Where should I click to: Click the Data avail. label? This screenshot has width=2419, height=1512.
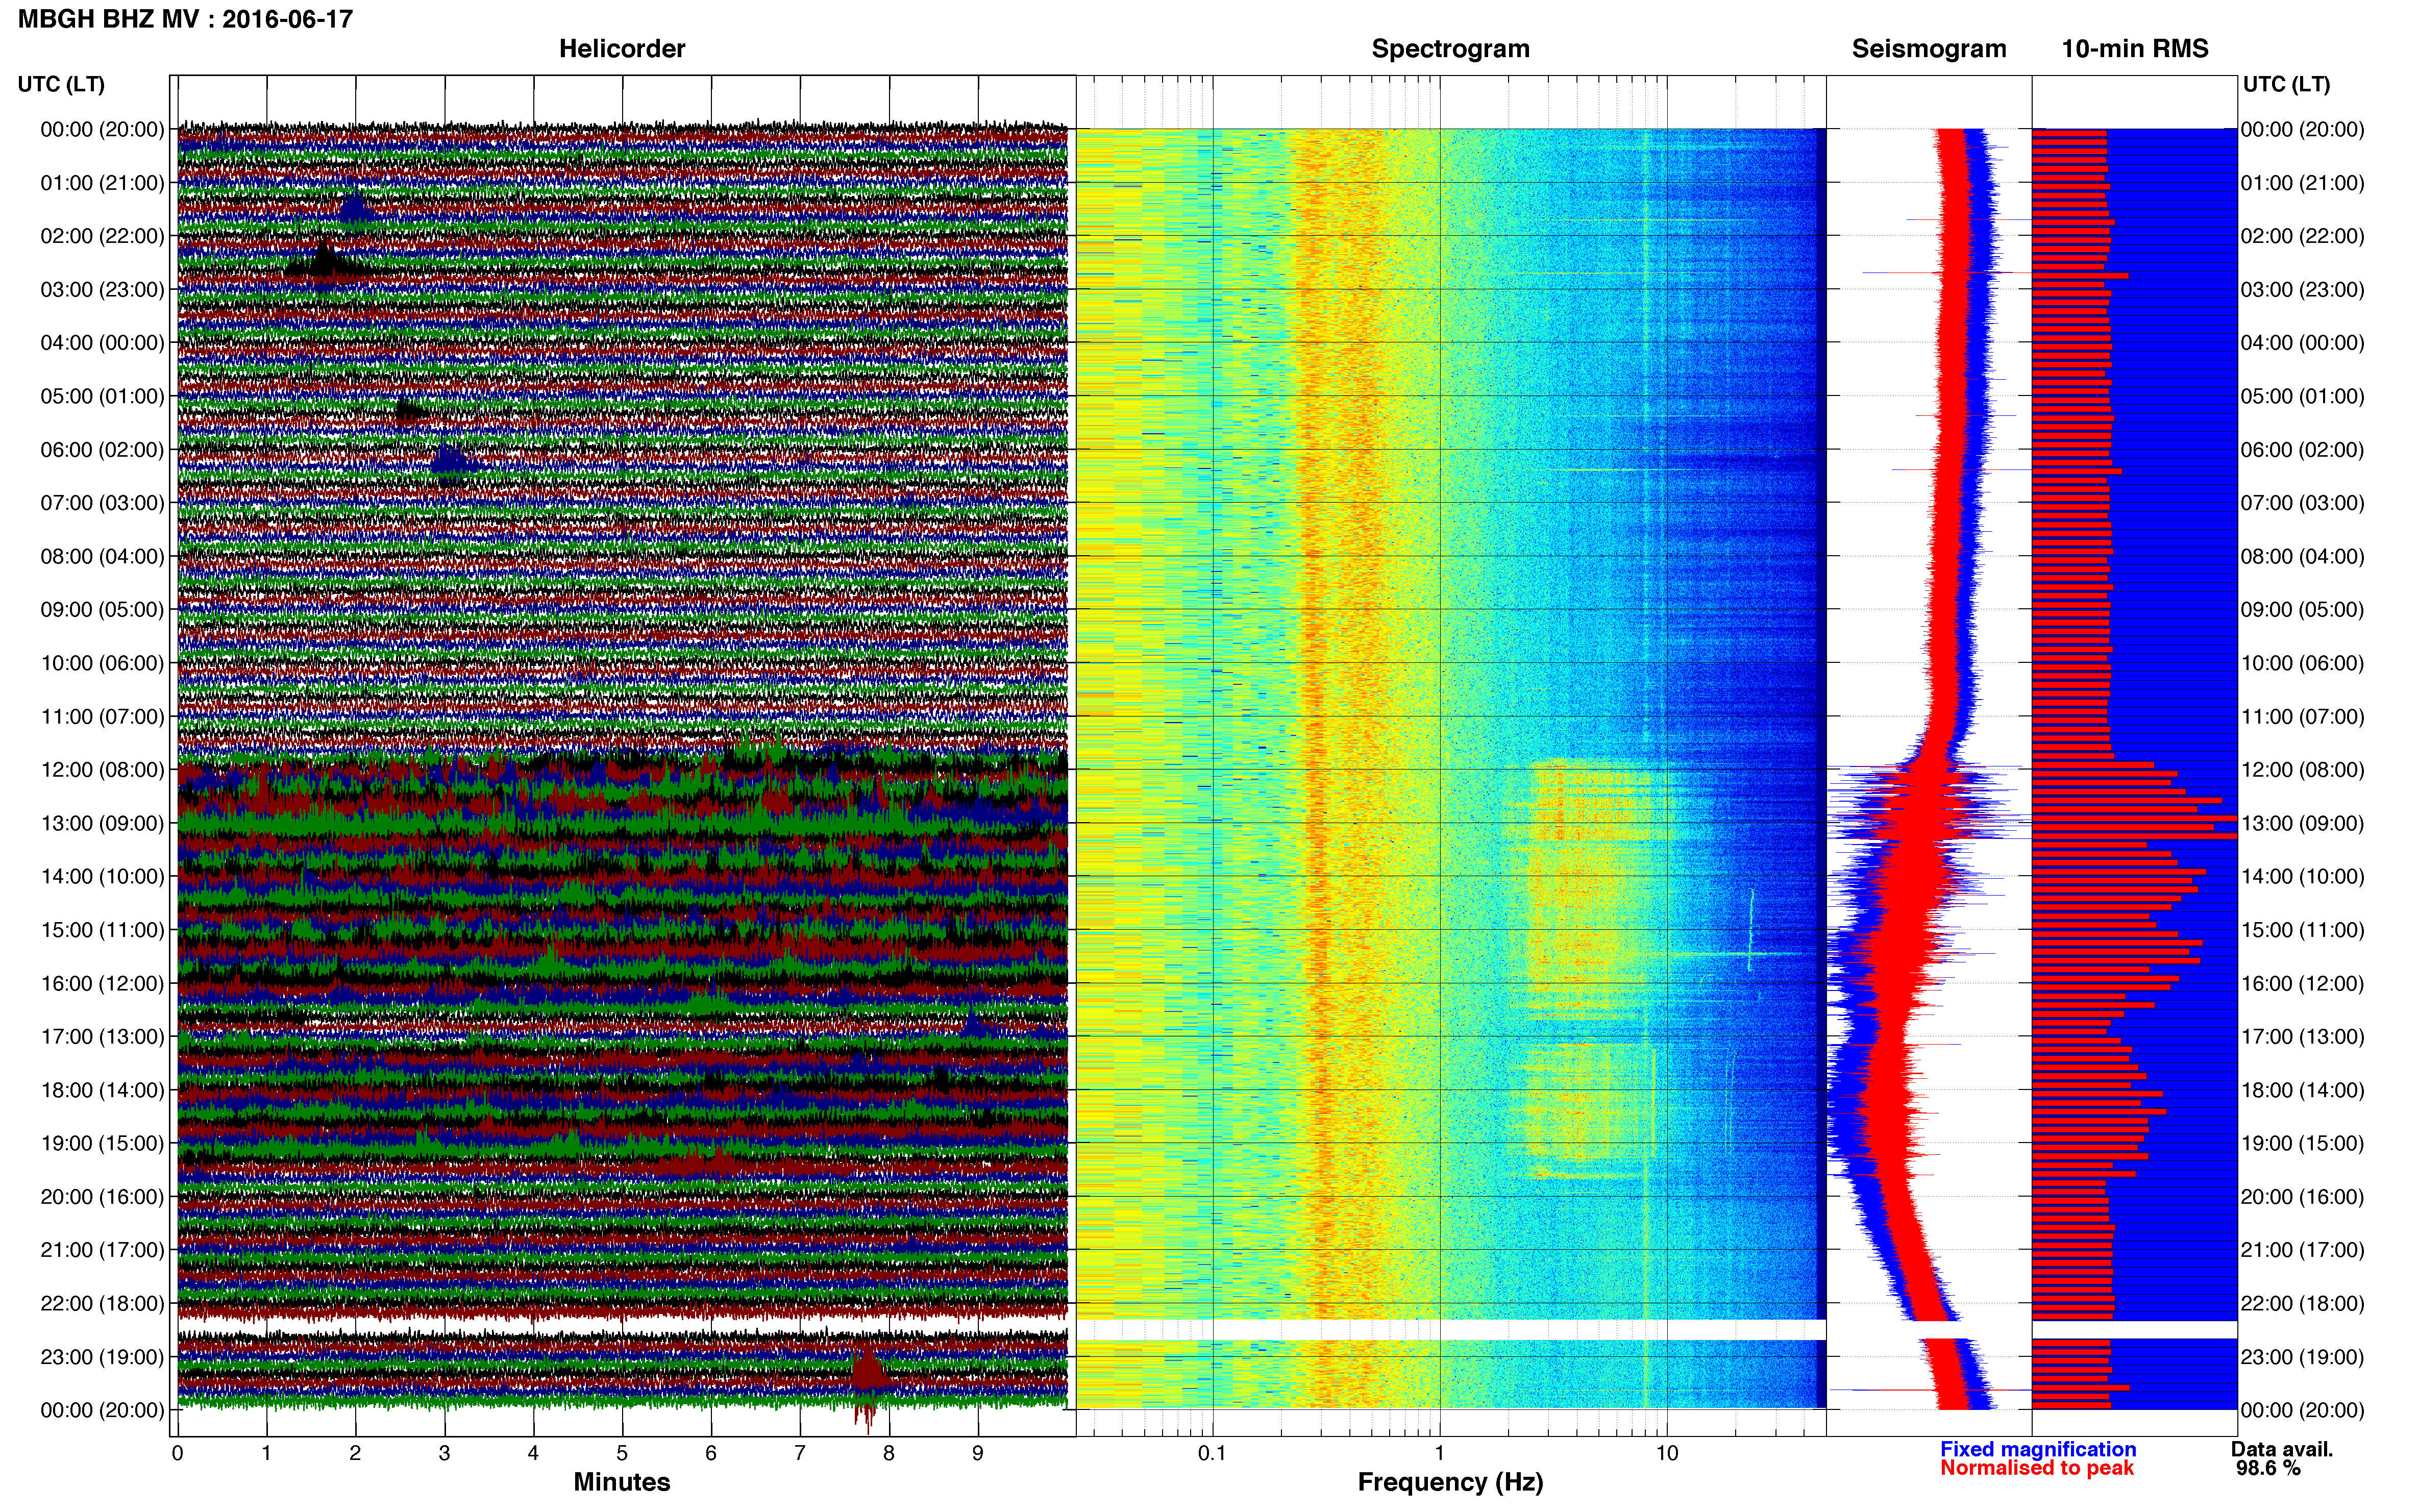pos(2282,1449)
